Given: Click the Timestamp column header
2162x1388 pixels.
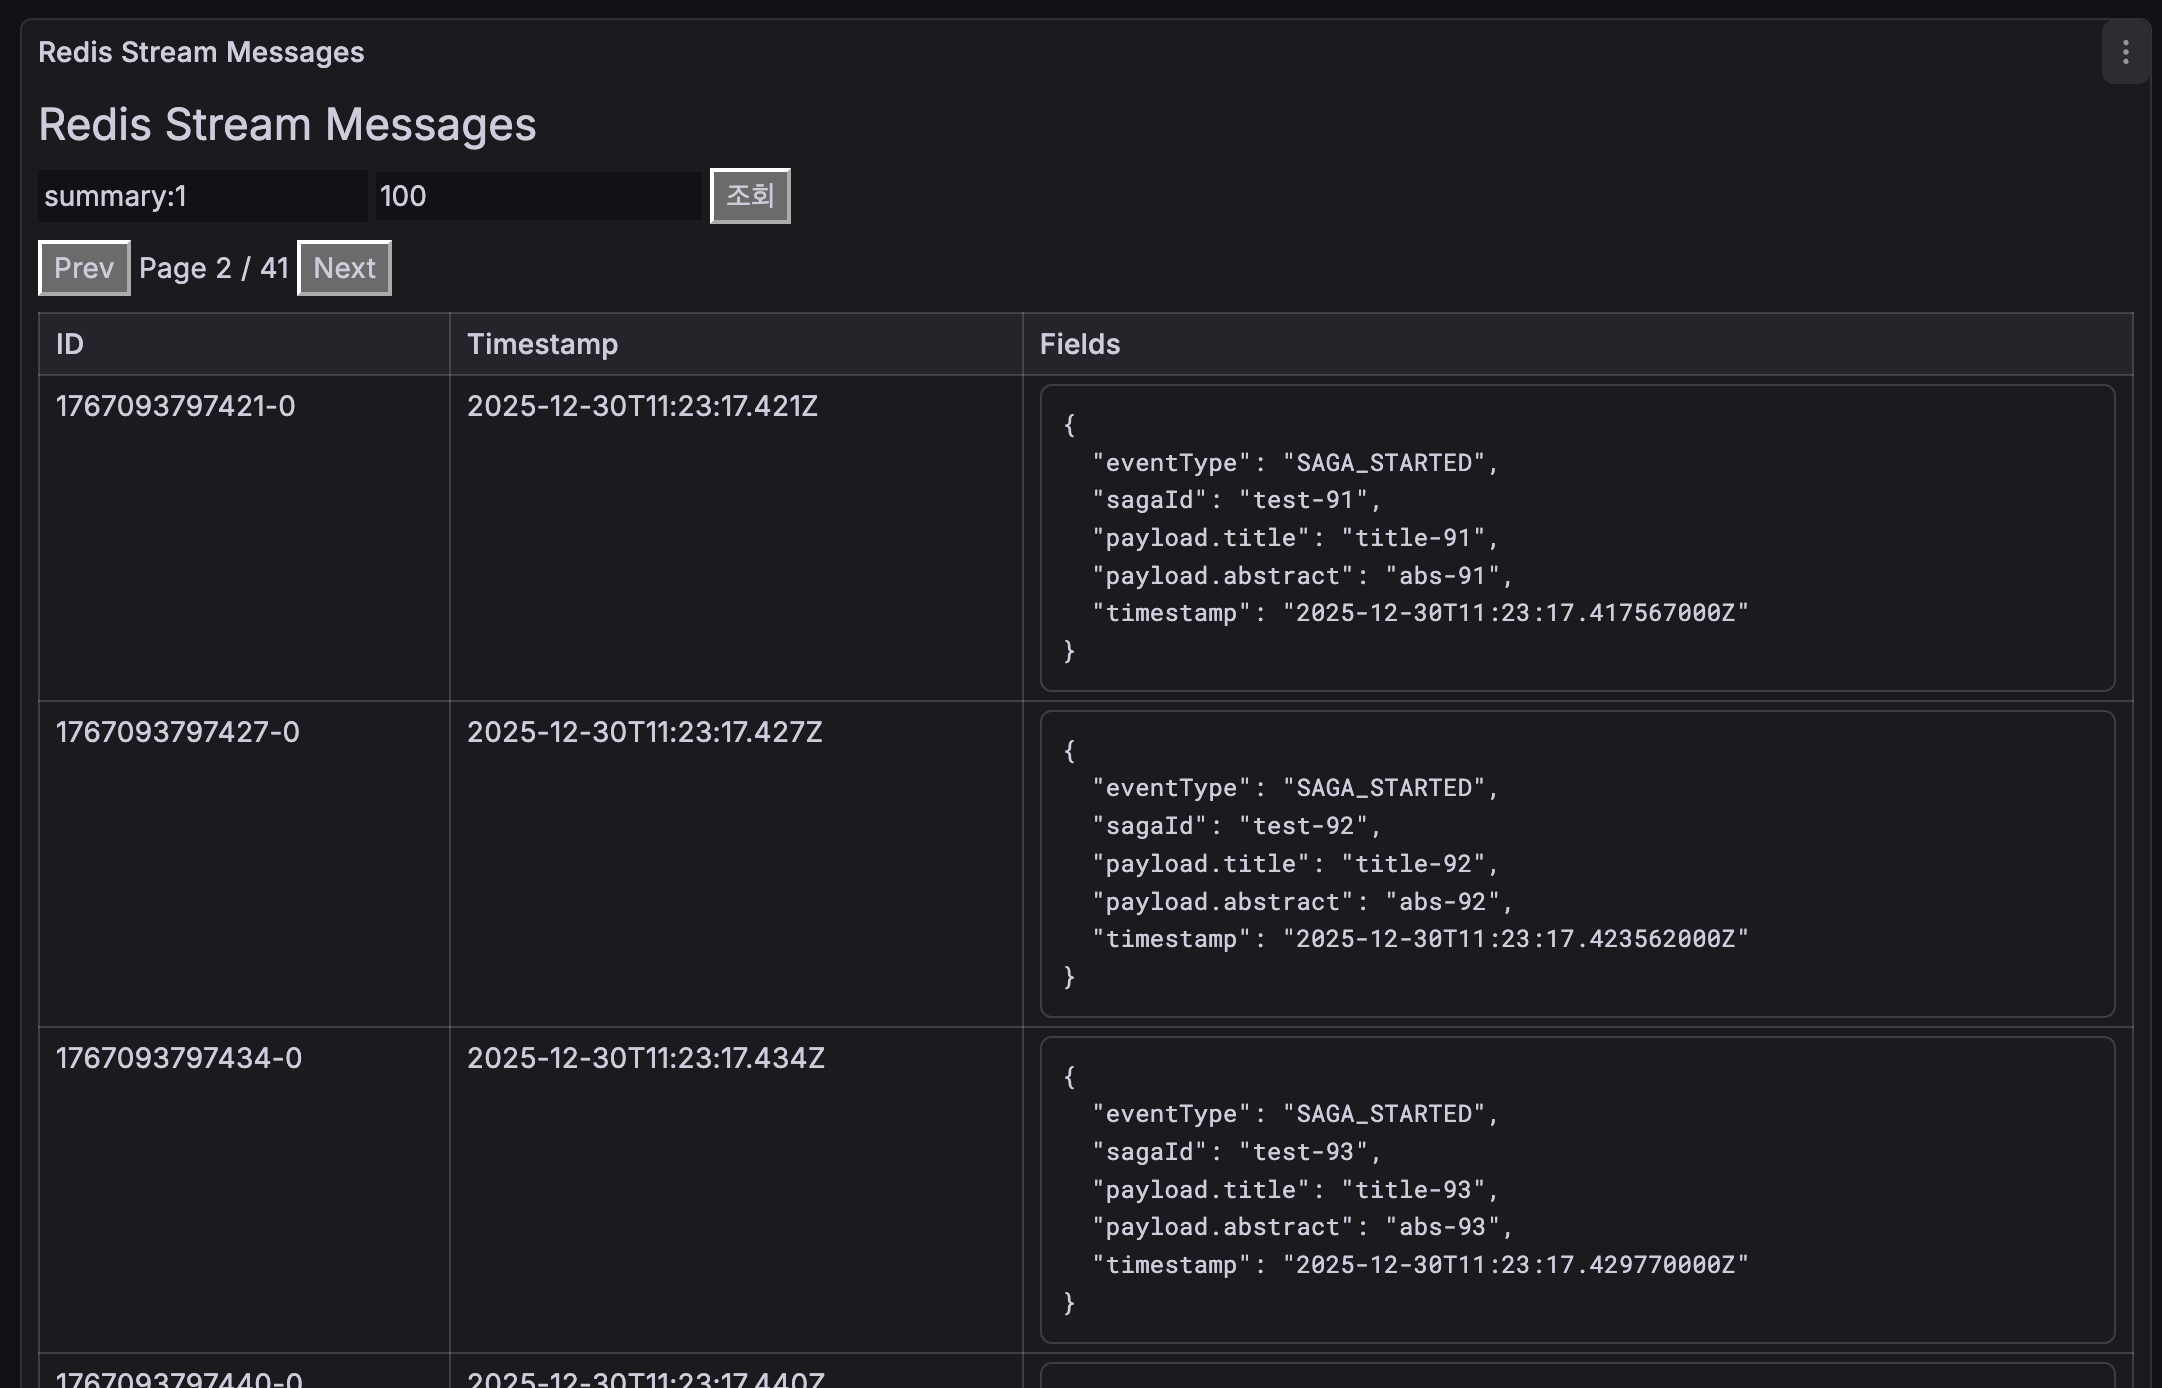Looking at the screenshot, I should click(x=542, y=344).
